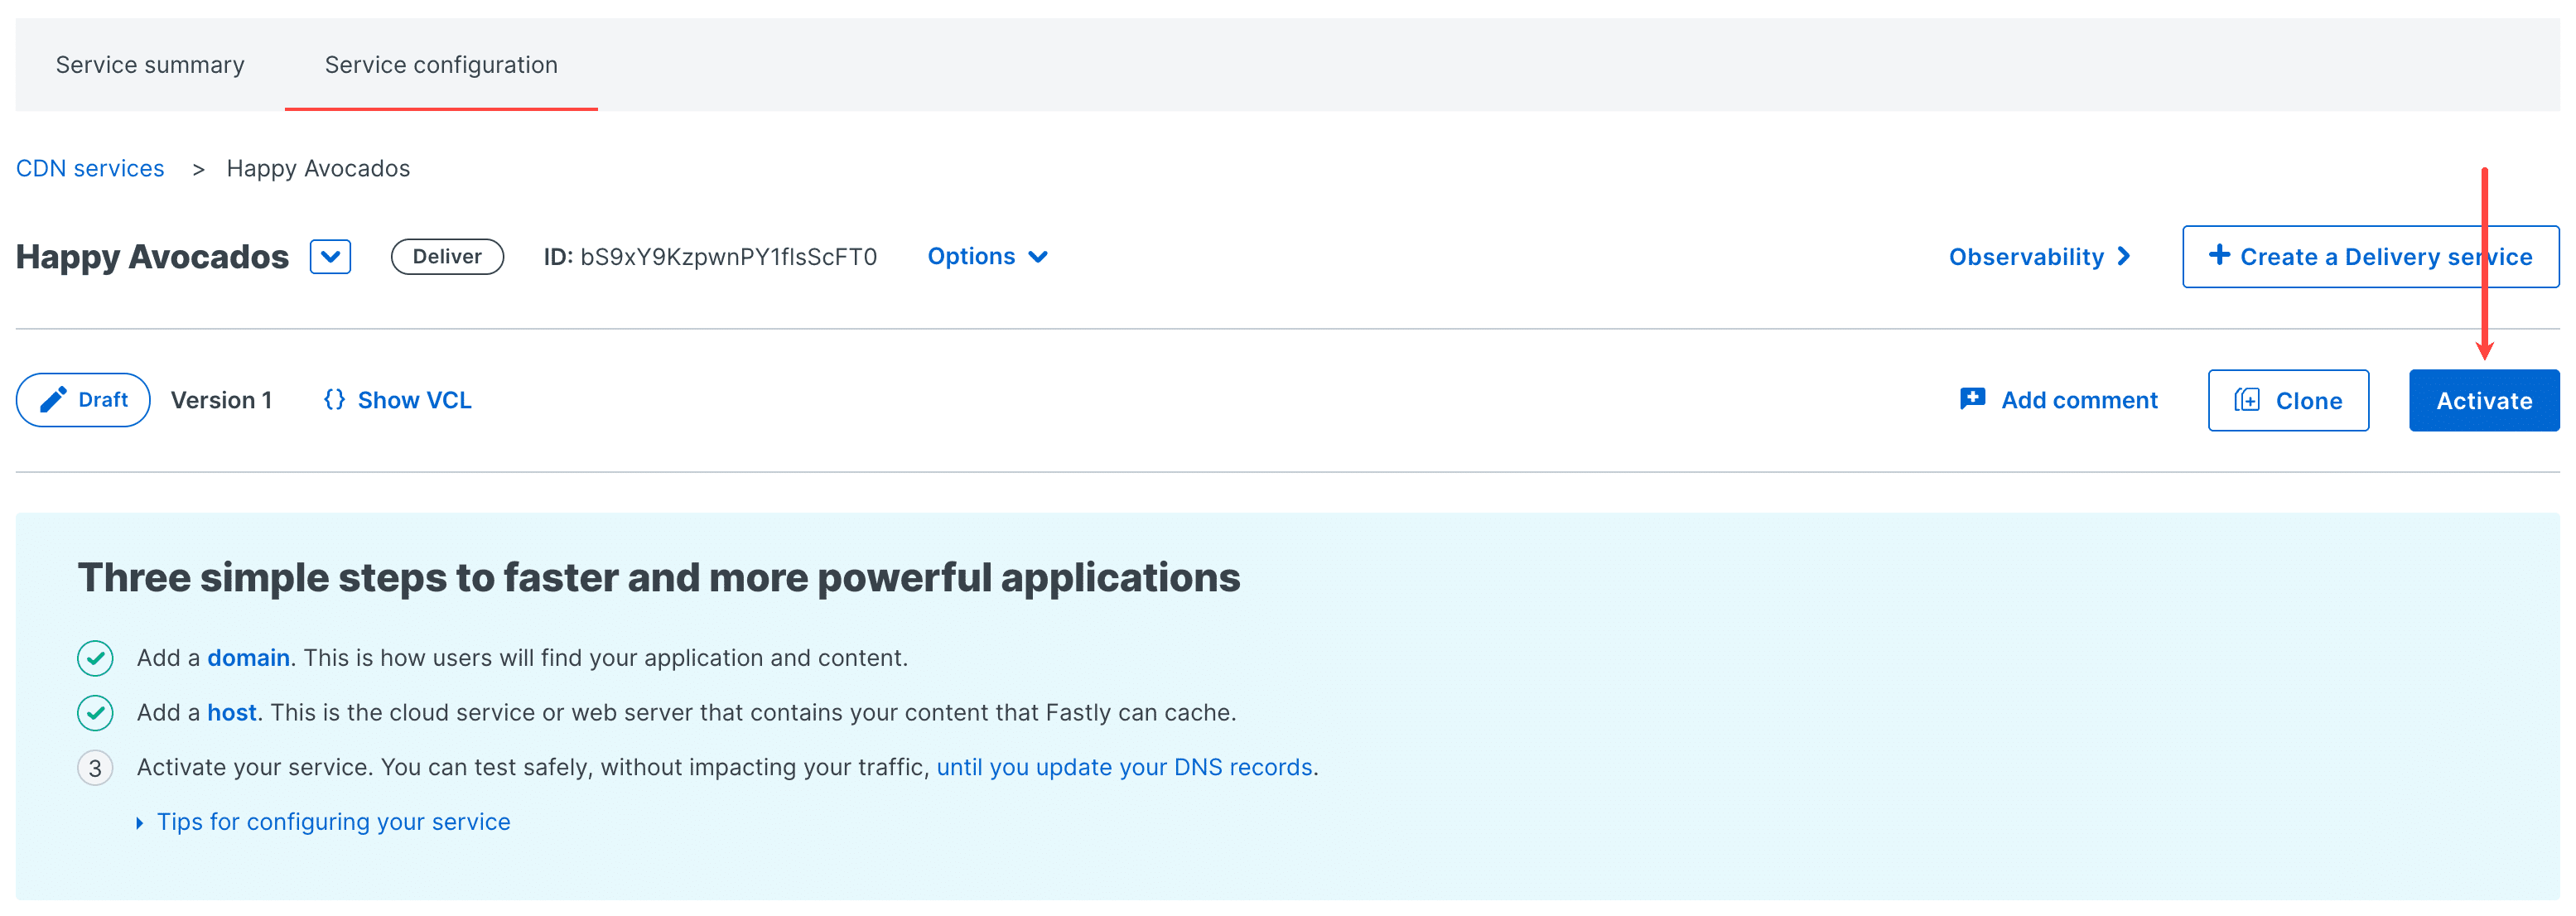Select the Service configuration tab
2576x916 pixels.
pyautogui.click(x=441, y=65)
